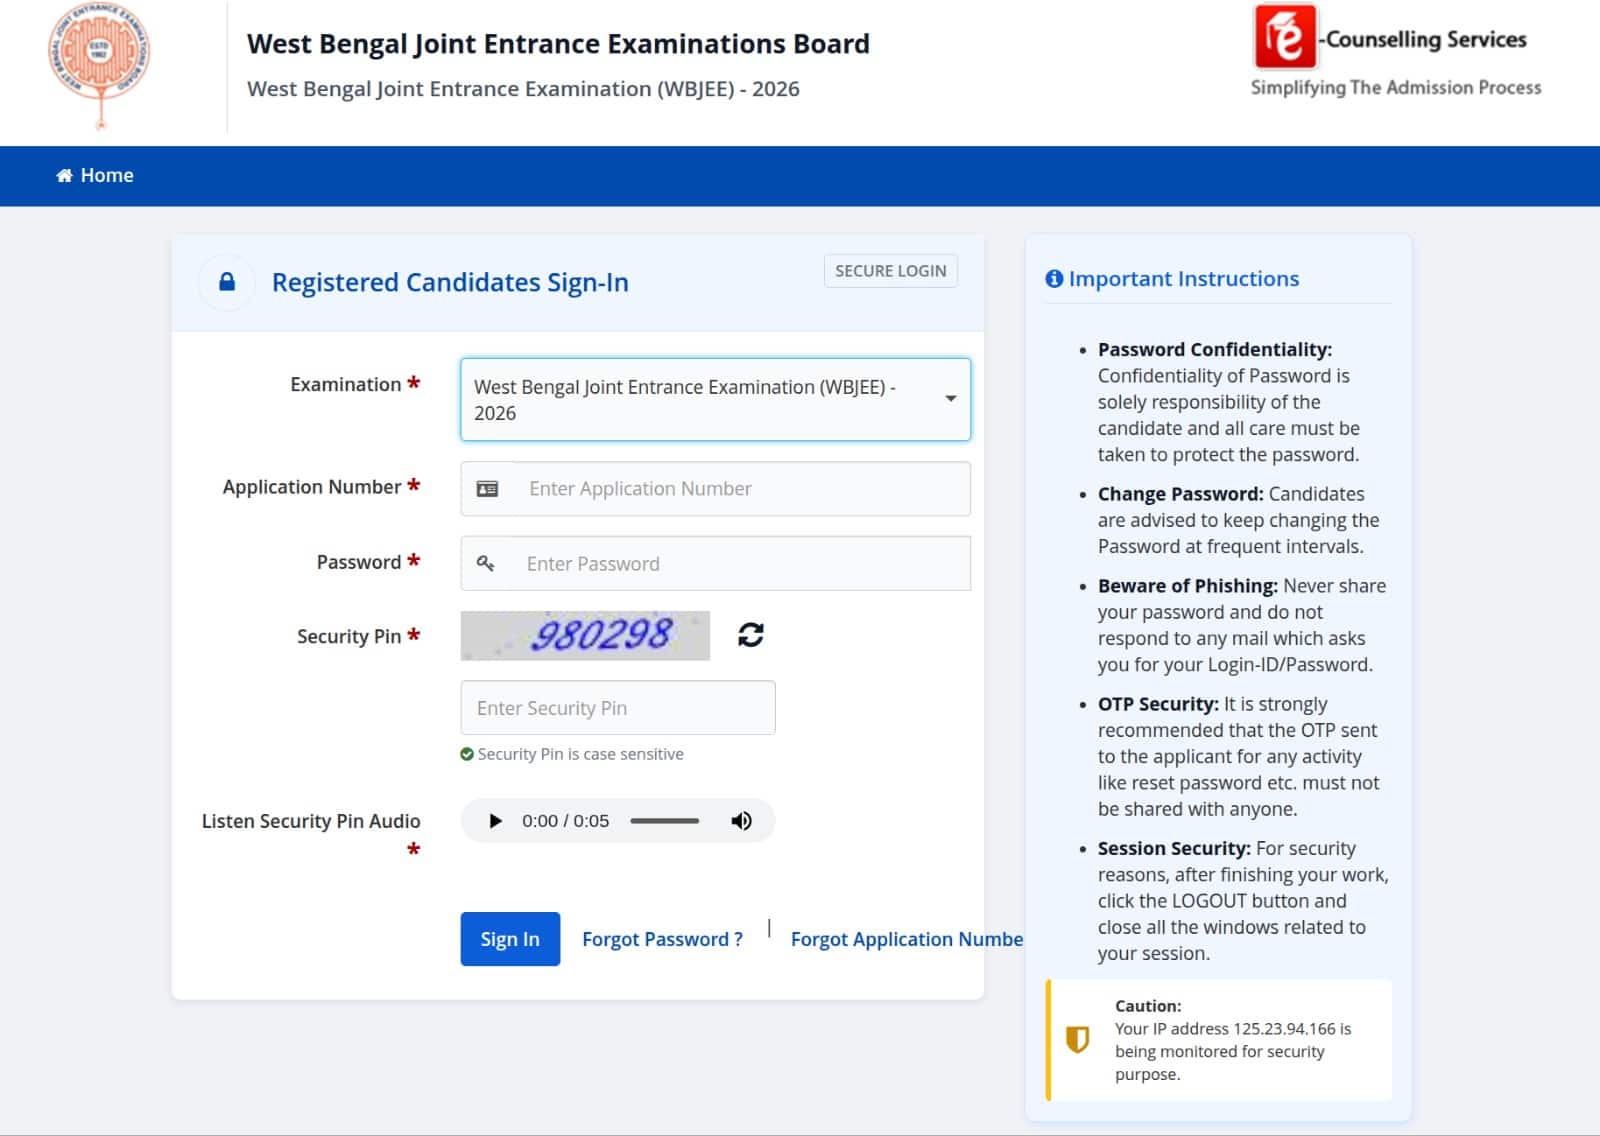Click the green check icon by case sensitive note

[x=467, y=754]
